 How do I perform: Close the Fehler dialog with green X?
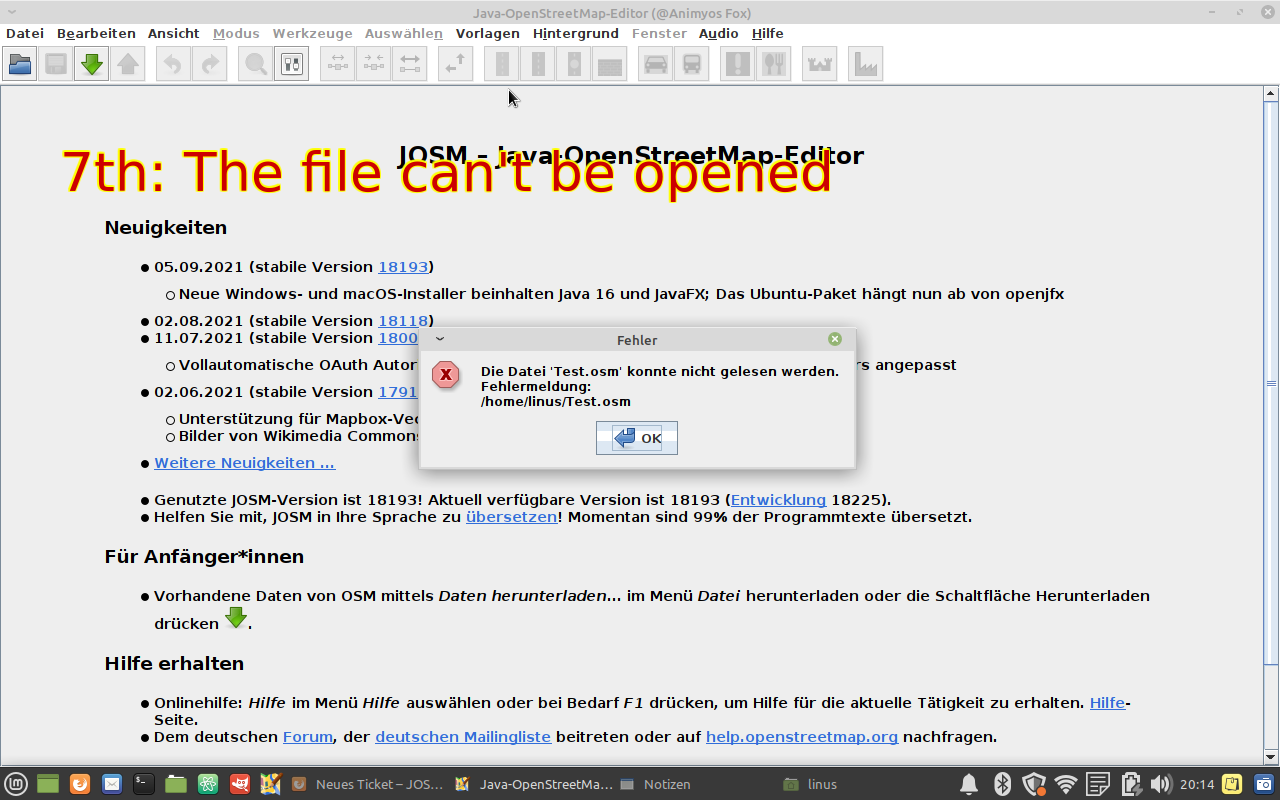(x=835, y=339)
